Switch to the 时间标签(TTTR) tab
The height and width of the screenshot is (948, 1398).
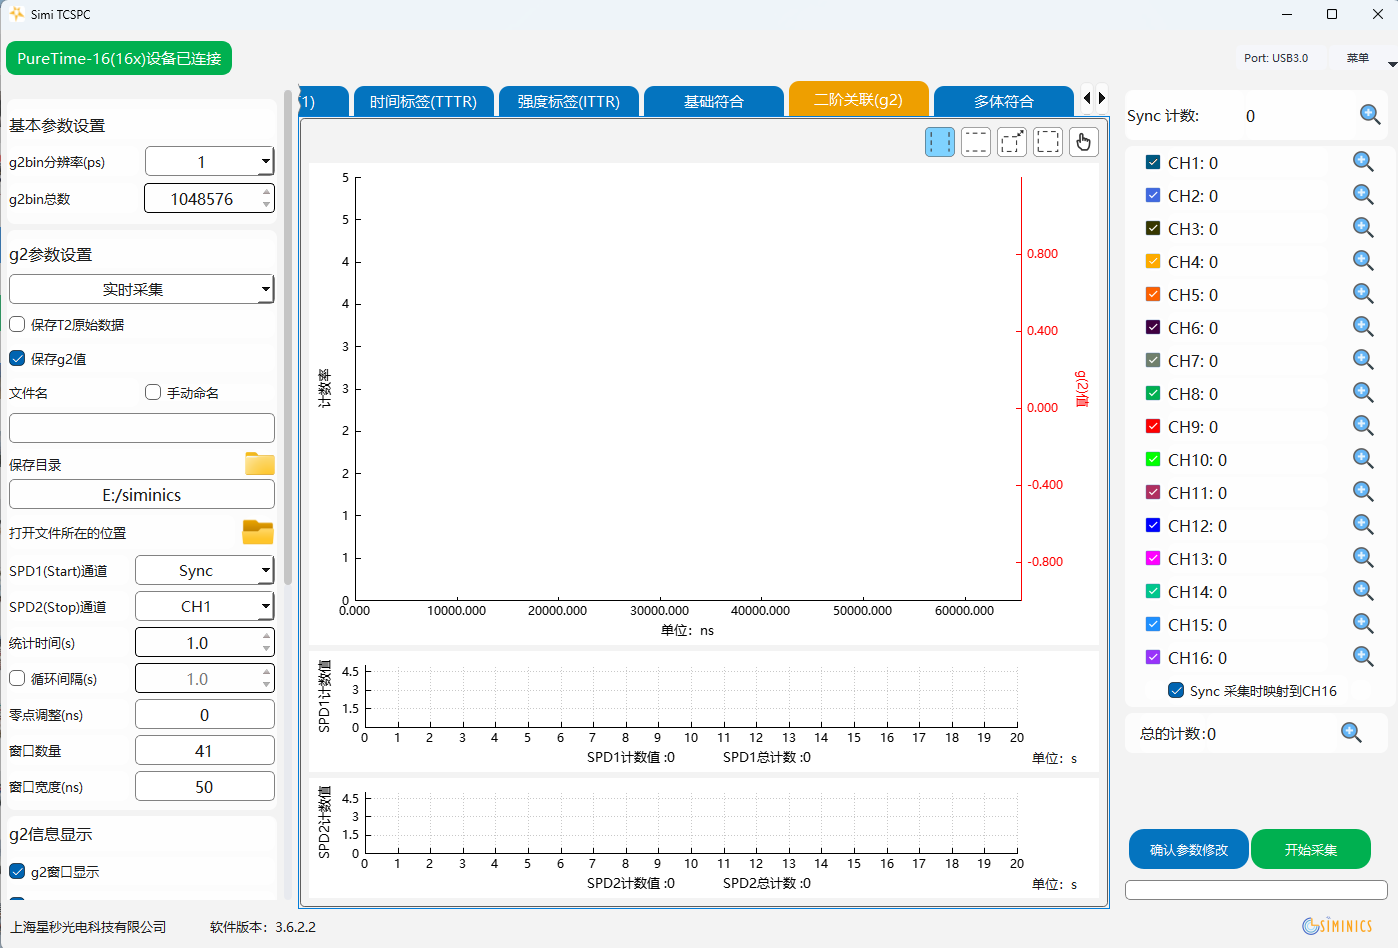[423, 101]
